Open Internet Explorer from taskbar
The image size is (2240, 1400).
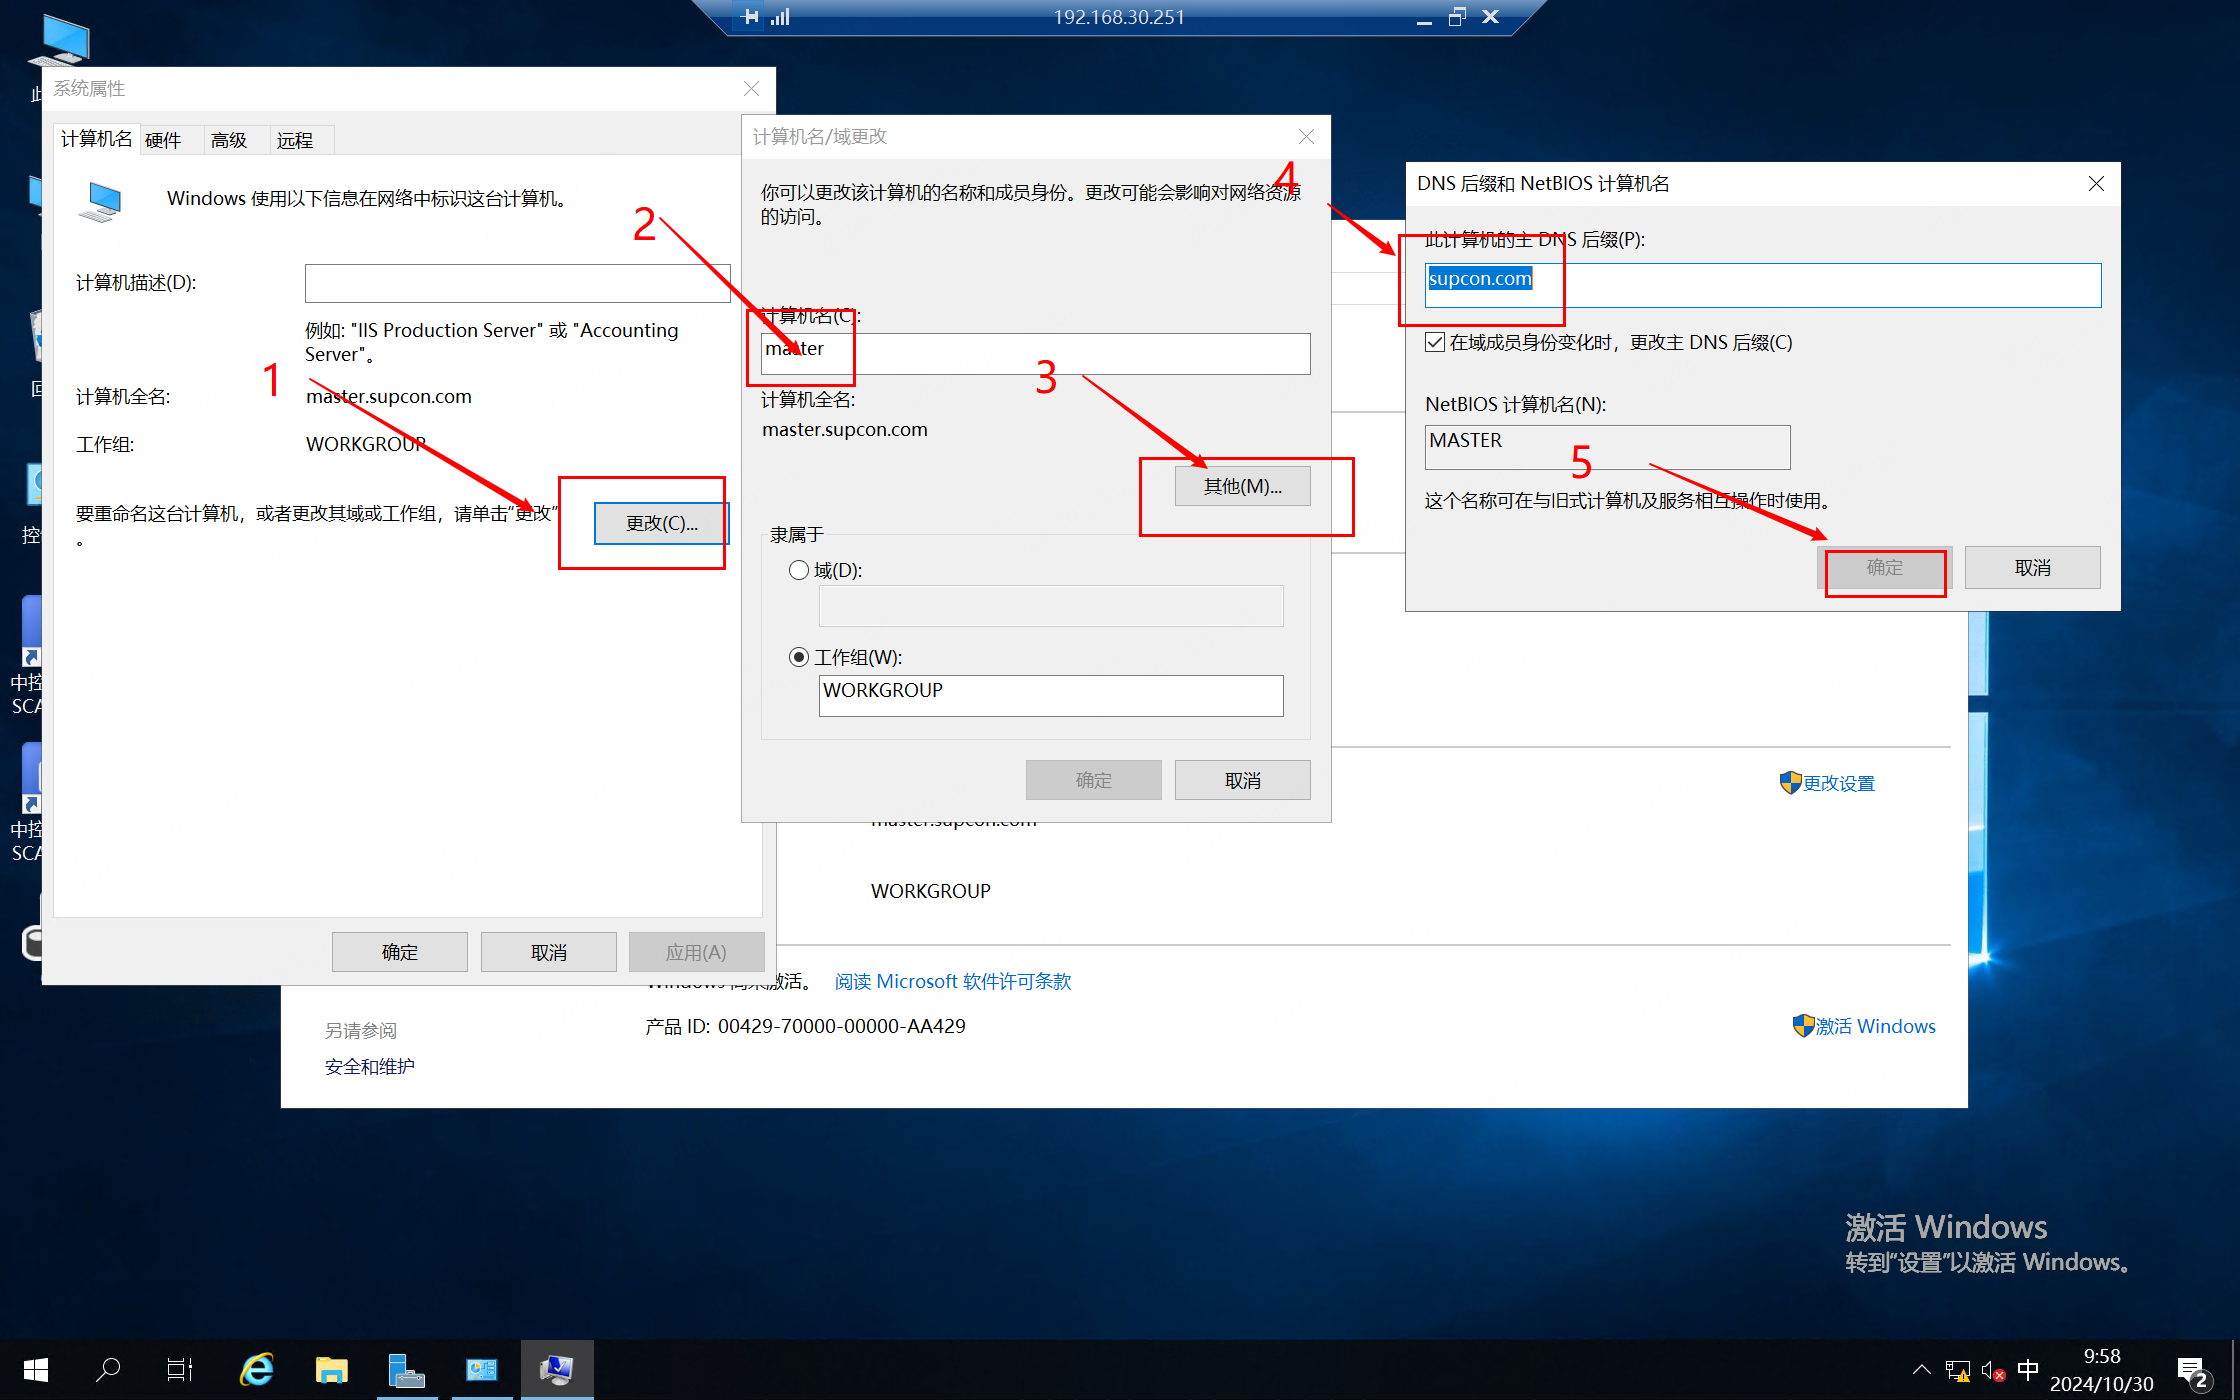[x=257, y=1369]
